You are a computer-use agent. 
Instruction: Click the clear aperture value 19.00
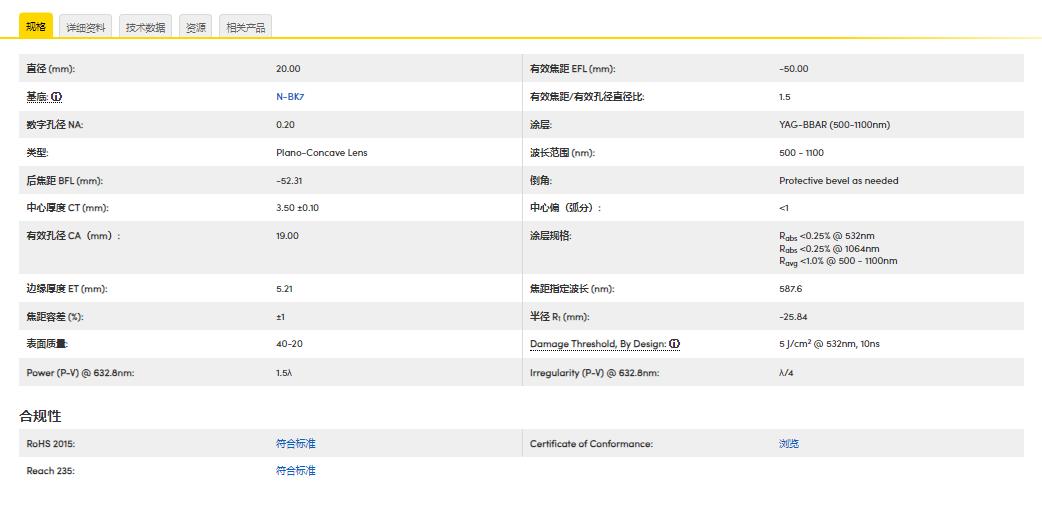click(x=287, y=235)
